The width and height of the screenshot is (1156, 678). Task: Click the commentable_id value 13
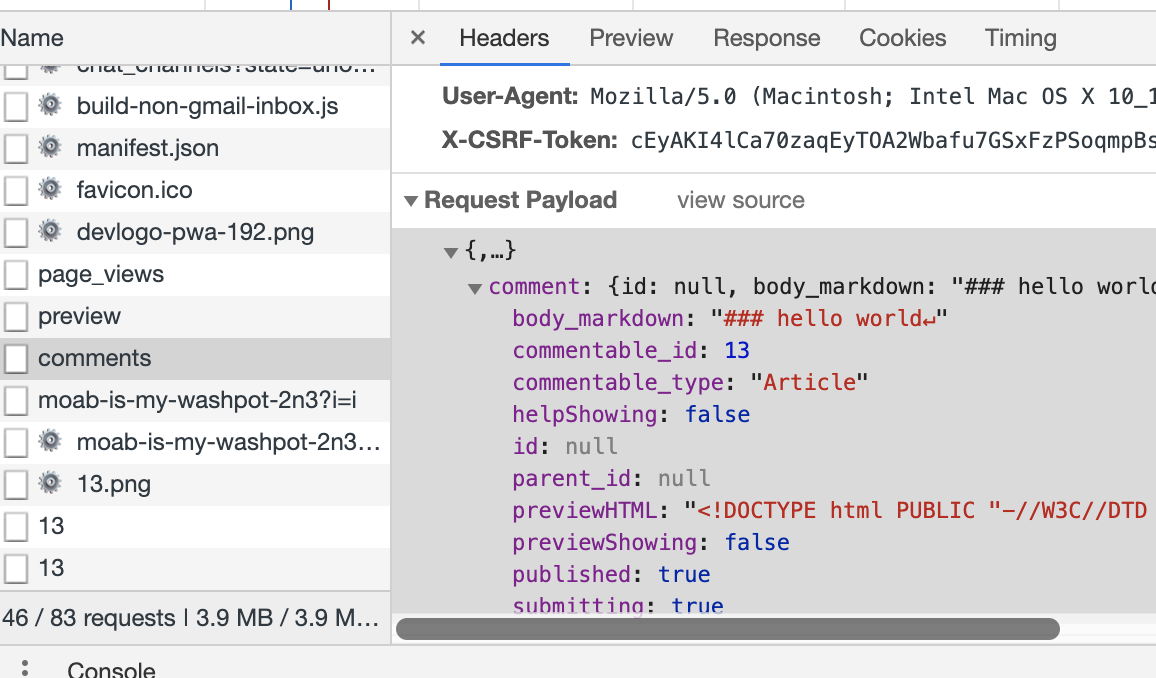pyautogui.click(x=737, y=350)
